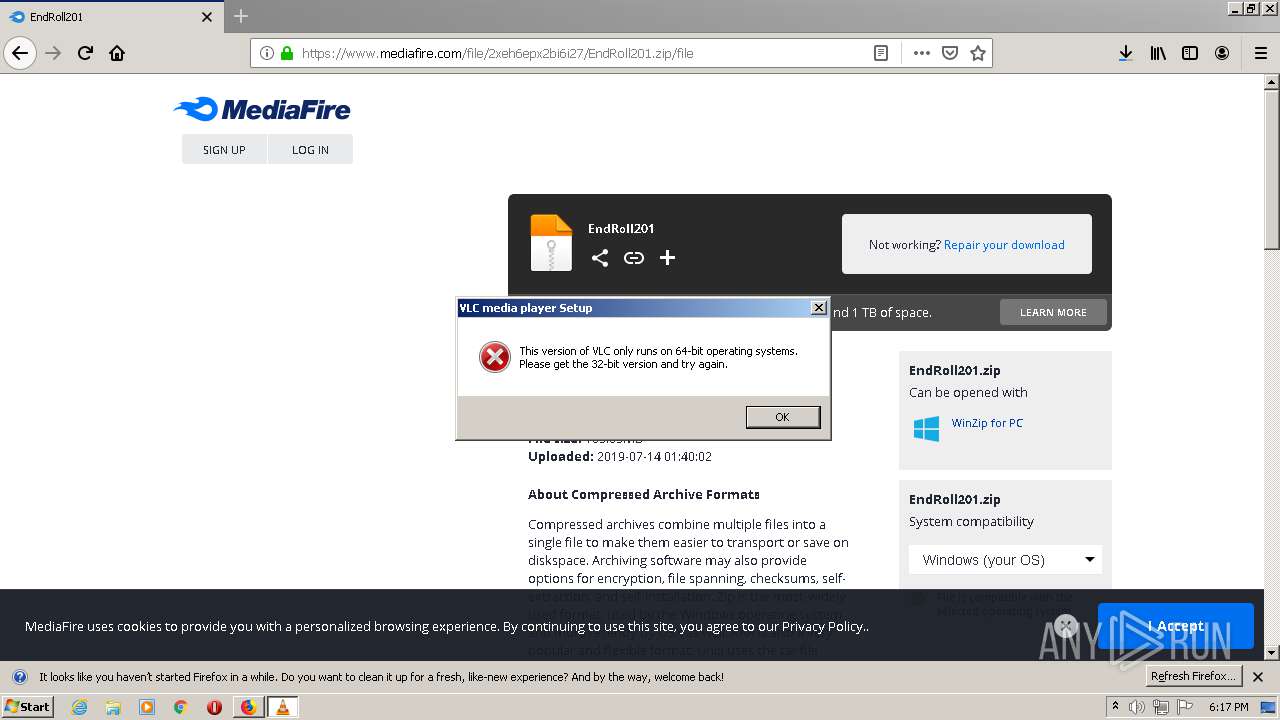Show site information icon in address bar
Image resolution: width=1280 pixels, height=720 pixels.
267,53
